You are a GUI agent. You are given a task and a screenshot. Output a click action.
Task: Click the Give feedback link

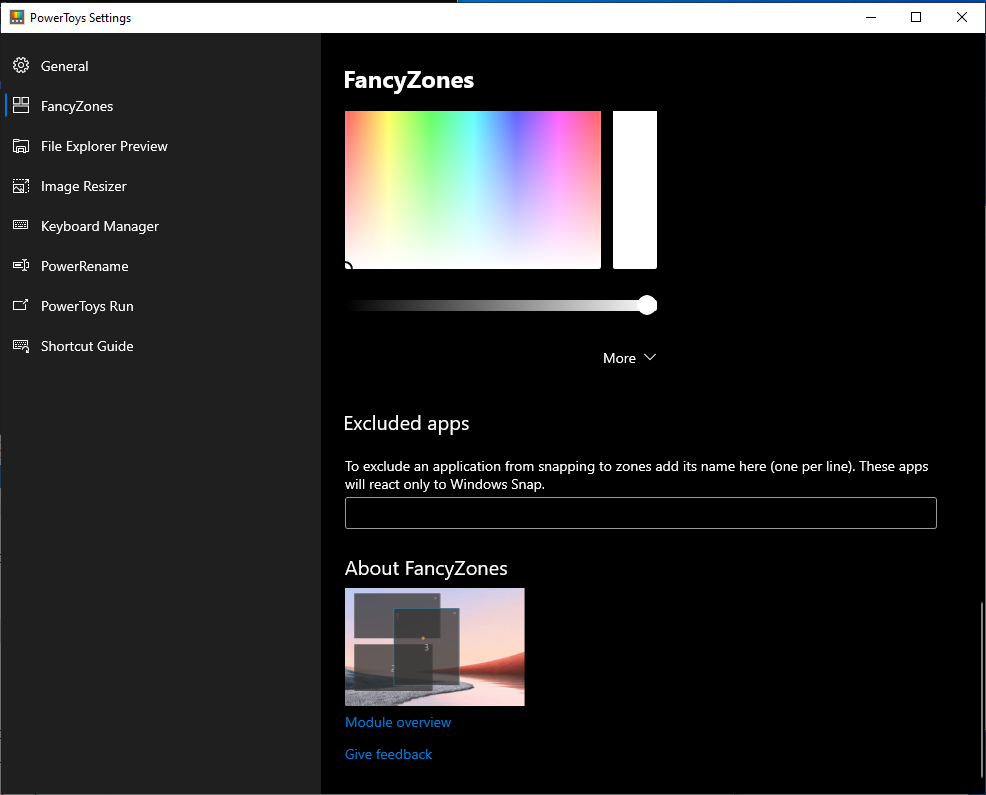(389, 755)
